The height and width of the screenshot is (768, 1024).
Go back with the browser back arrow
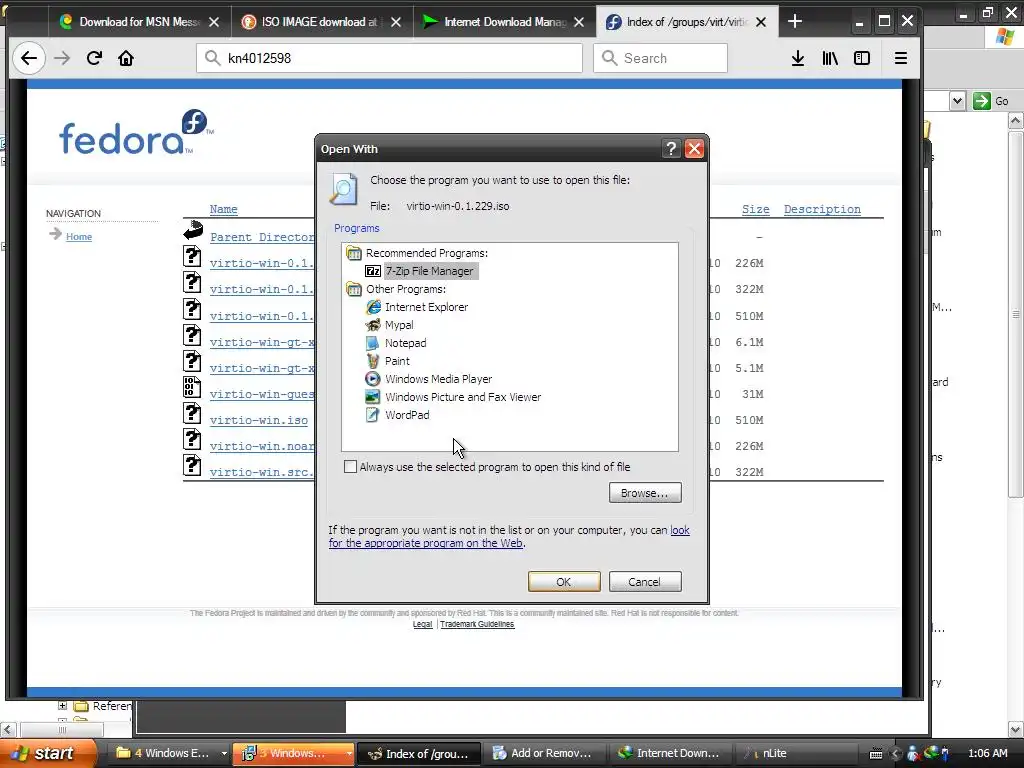[29, 58]
